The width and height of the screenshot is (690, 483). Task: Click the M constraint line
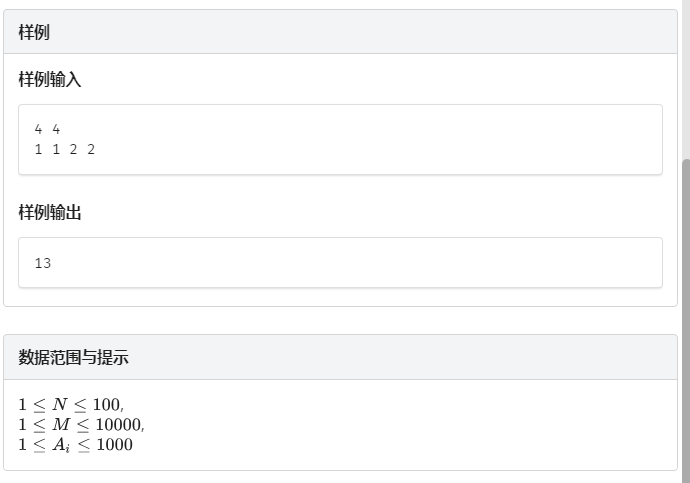tap(81, 424)
